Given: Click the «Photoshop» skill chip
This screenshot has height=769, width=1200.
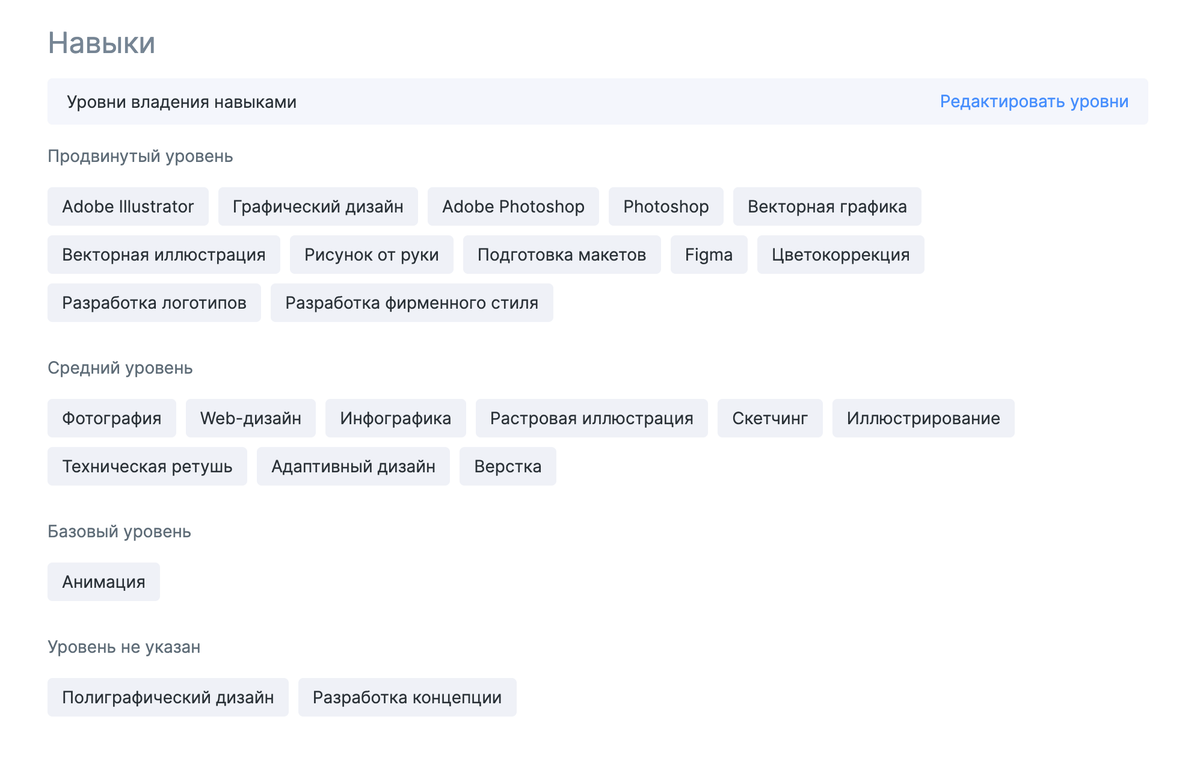Looking at the screenshot, I should (666, 206).
